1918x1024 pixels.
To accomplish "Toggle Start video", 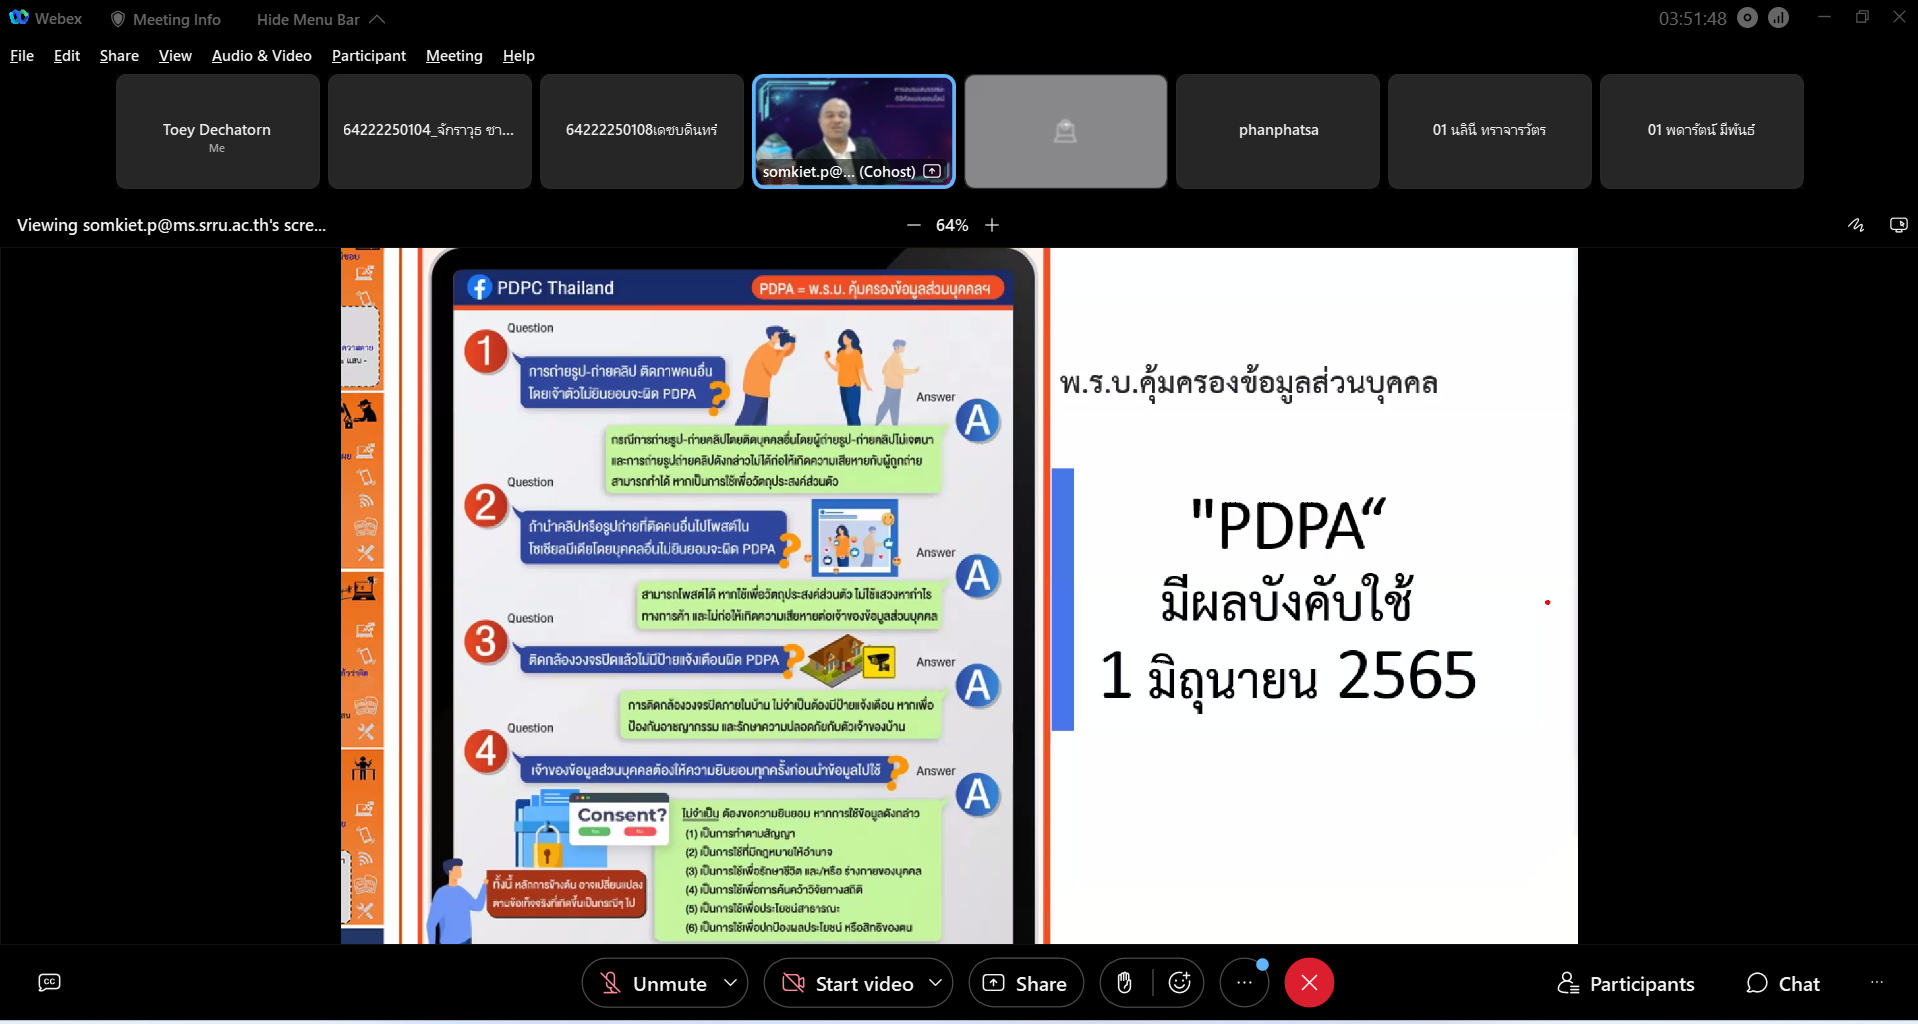I will [x=847, y=983].
